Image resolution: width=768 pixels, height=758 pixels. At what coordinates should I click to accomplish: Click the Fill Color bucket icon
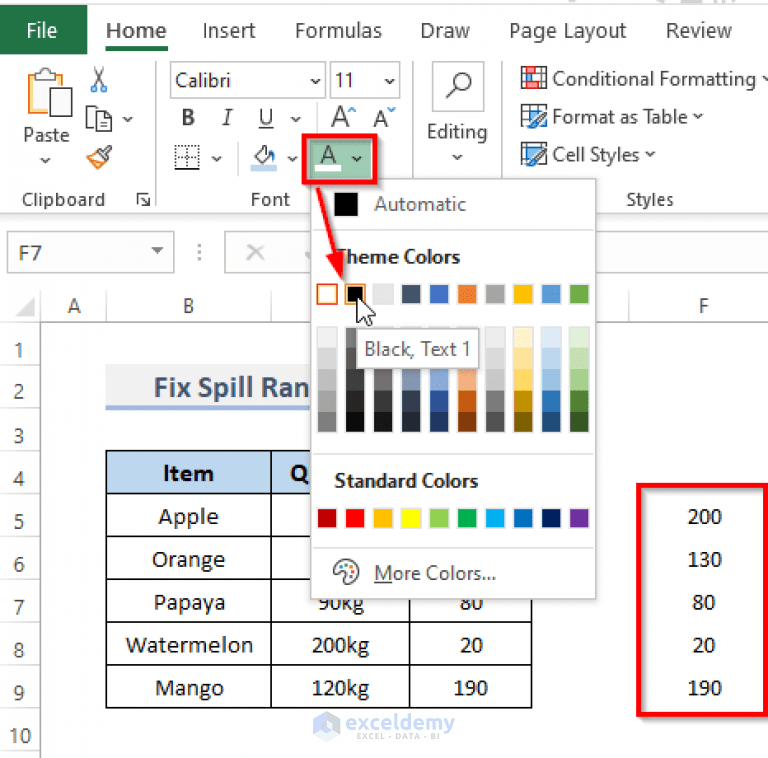264,158
